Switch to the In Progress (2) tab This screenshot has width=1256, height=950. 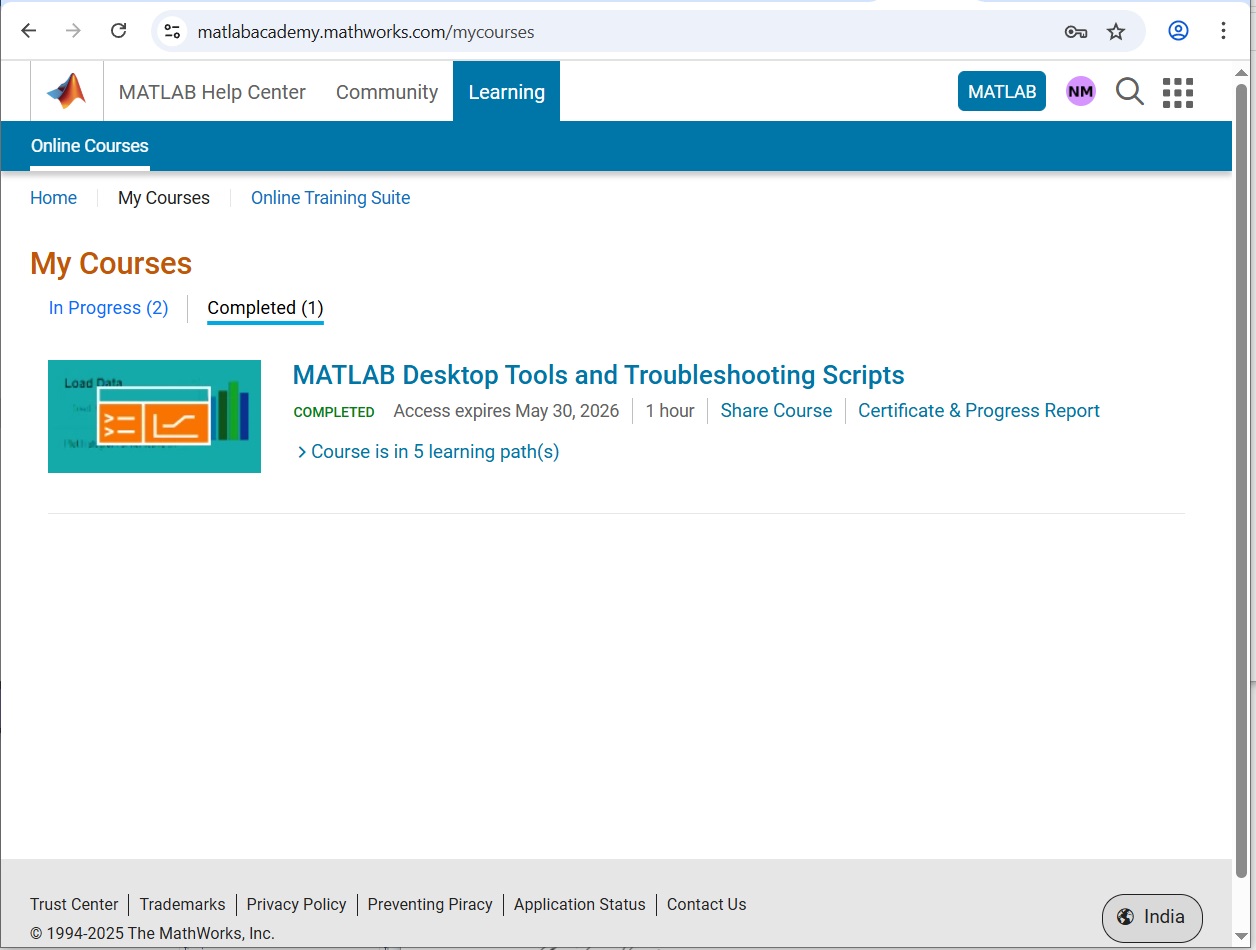pyautogui.click(x=108, y=308)
